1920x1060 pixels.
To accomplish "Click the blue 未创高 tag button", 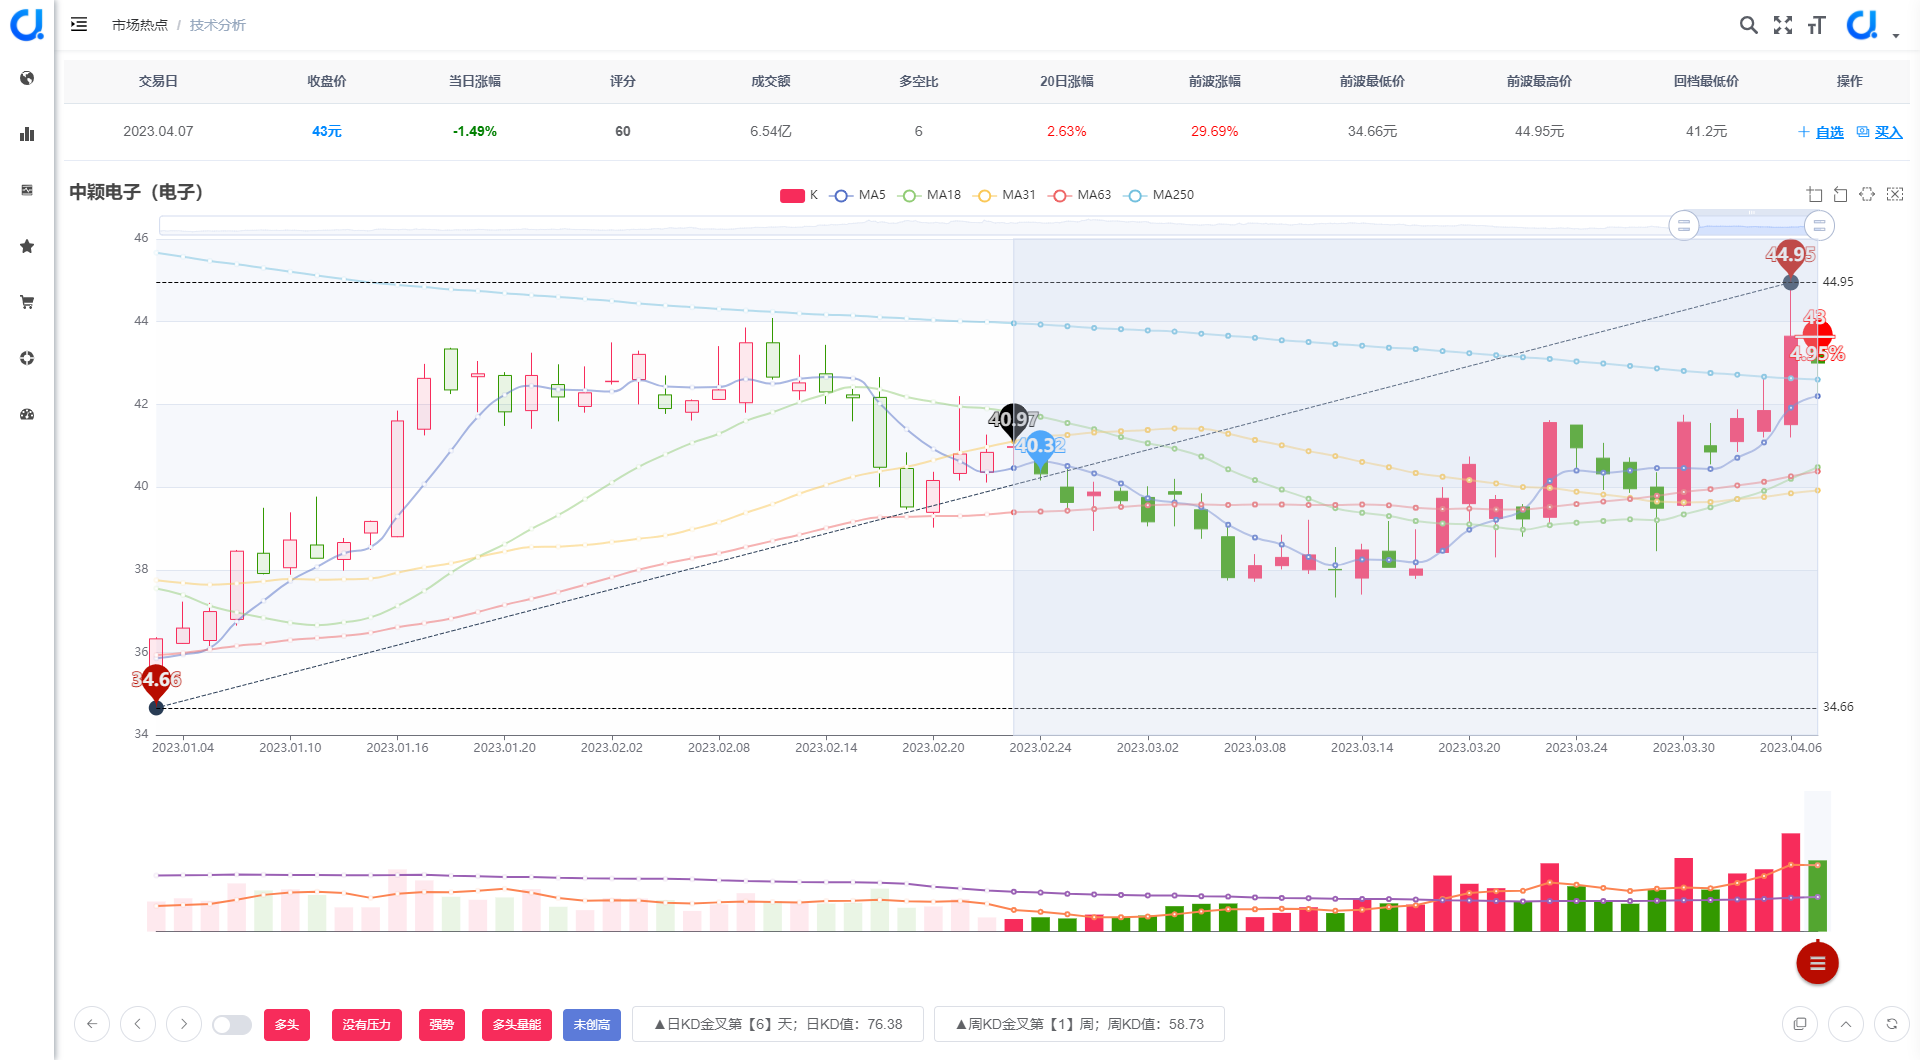I will click(x=592, y=1025).
